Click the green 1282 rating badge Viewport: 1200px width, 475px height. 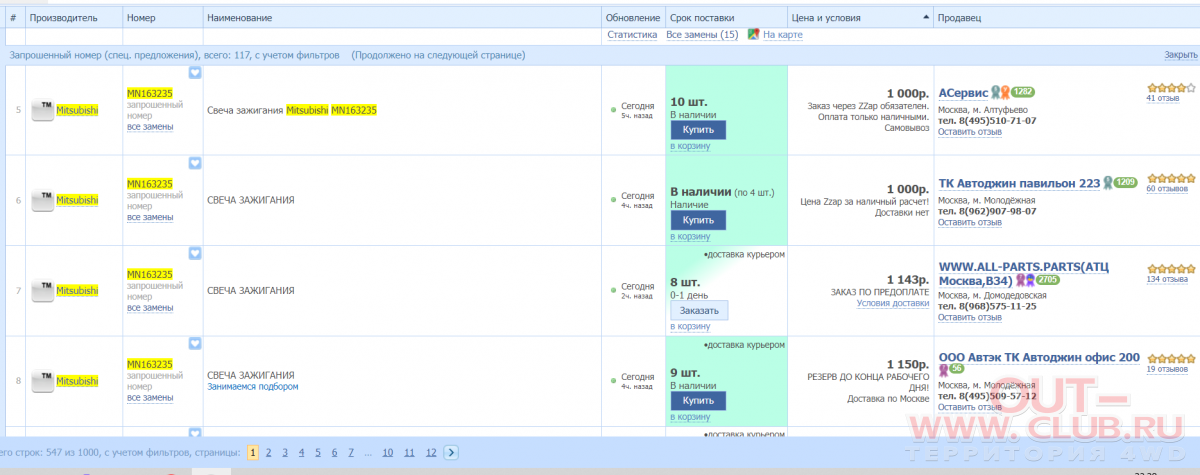pos(1021,92)
